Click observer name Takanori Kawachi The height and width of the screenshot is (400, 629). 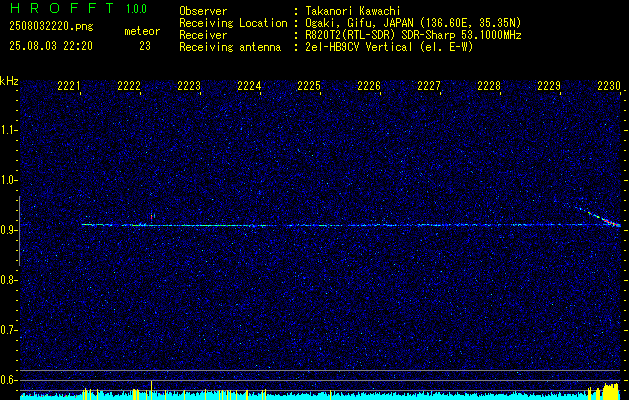tap(353, 11)
